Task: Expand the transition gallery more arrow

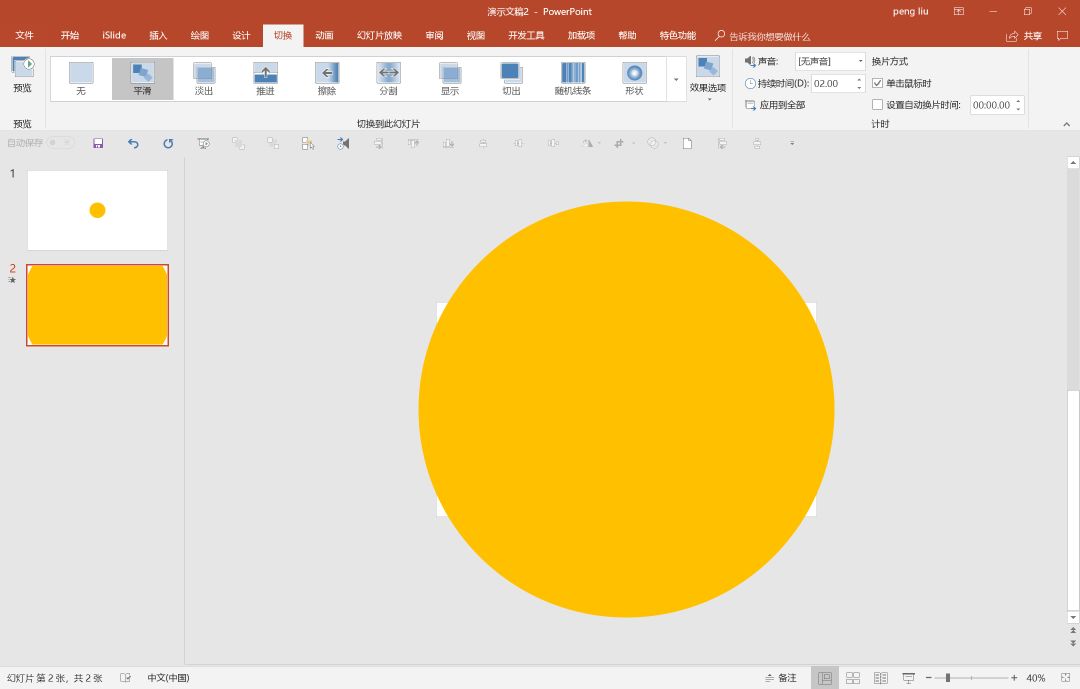Action: (676, 79)
